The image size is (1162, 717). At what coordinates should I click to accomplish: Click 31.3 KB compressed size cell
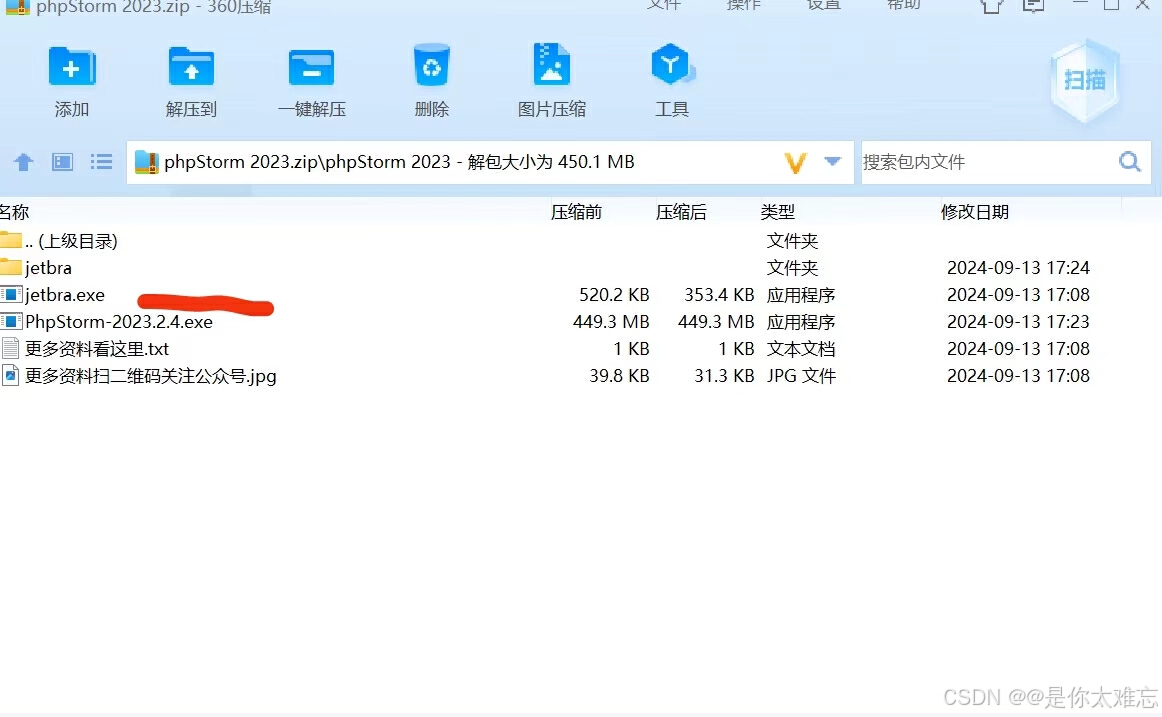[x=724, y=376]
